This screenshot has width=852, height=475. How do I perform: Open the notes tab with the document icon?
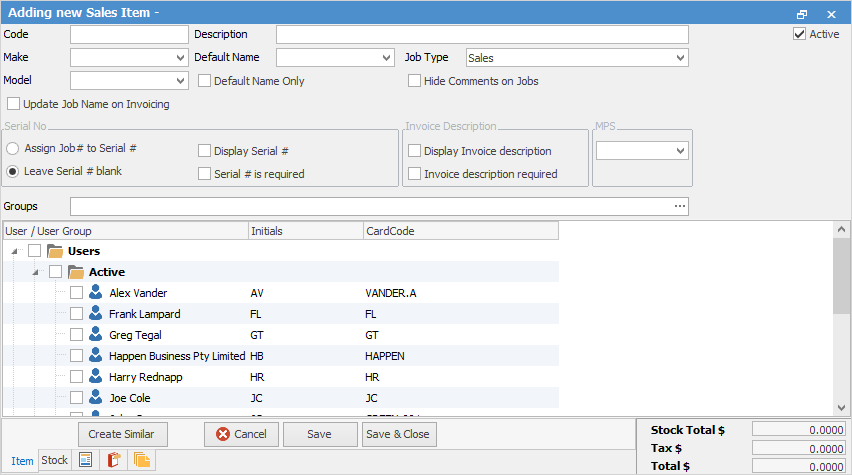pyautogui.click(x=85, y=460)
